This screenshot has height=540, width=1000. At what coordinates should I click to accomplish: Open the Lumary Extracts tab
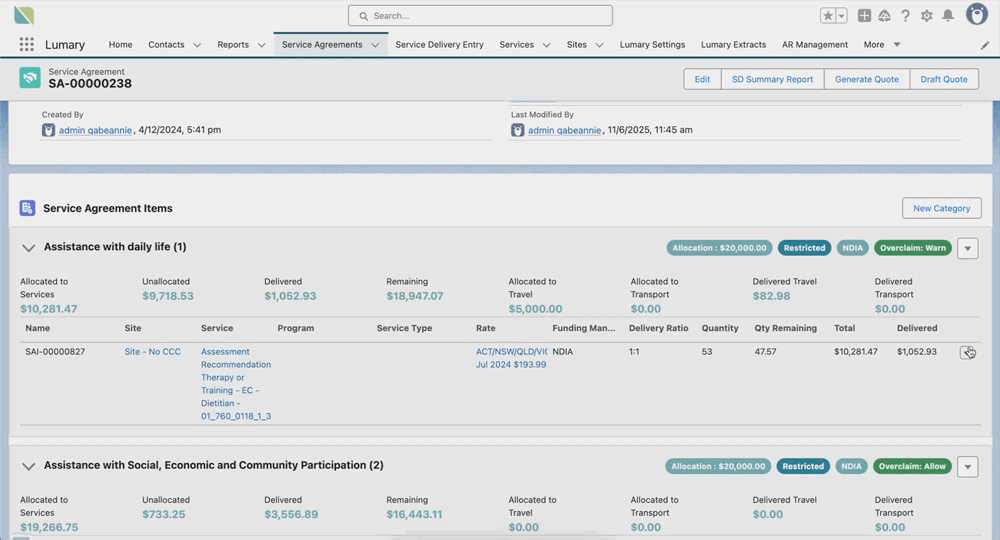tap(733, 45)
